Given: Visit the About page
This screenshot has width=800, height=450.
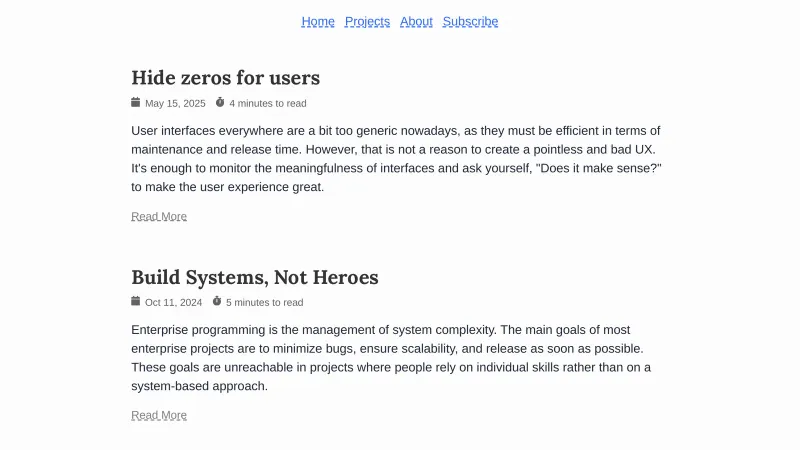Looking at the screenshot, I should click(x=416, y=22).
